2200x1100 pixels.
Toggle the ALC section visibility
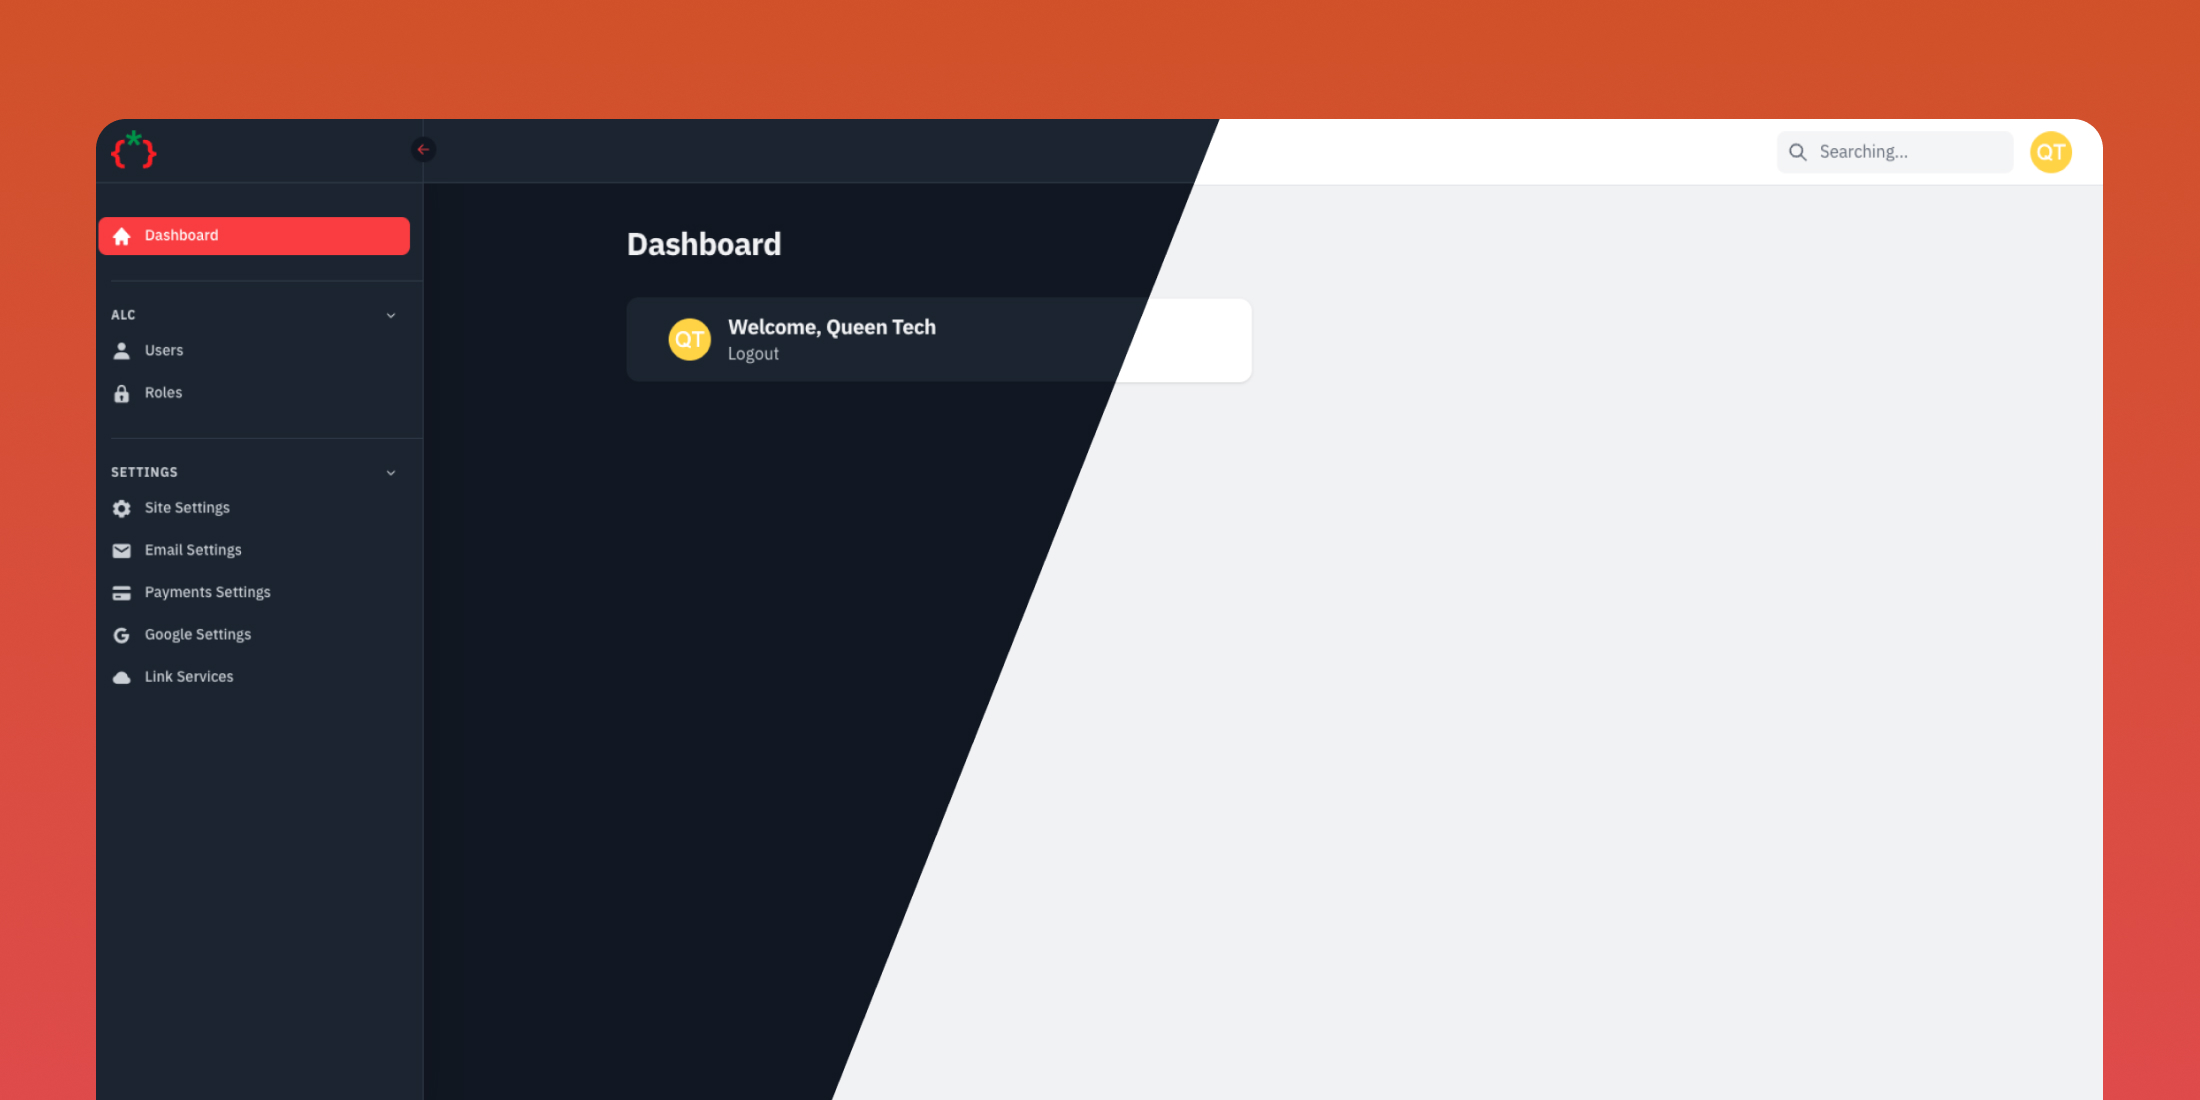tap(394, 314)
